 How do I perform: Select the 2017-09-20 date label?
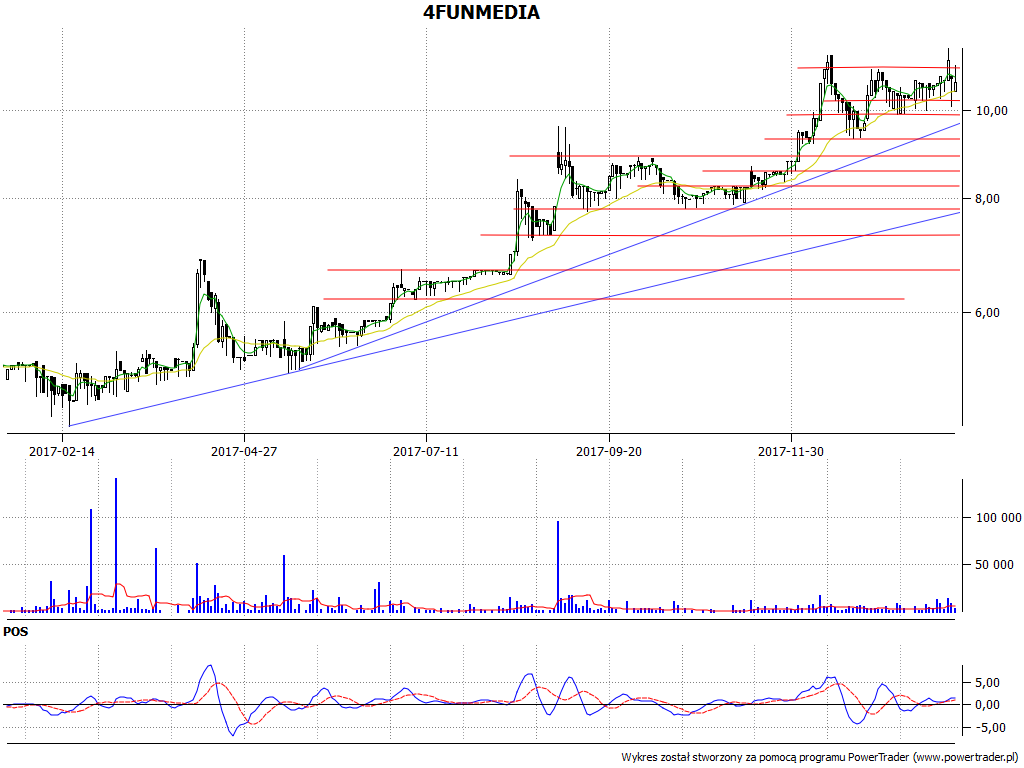tap(609, 451)
